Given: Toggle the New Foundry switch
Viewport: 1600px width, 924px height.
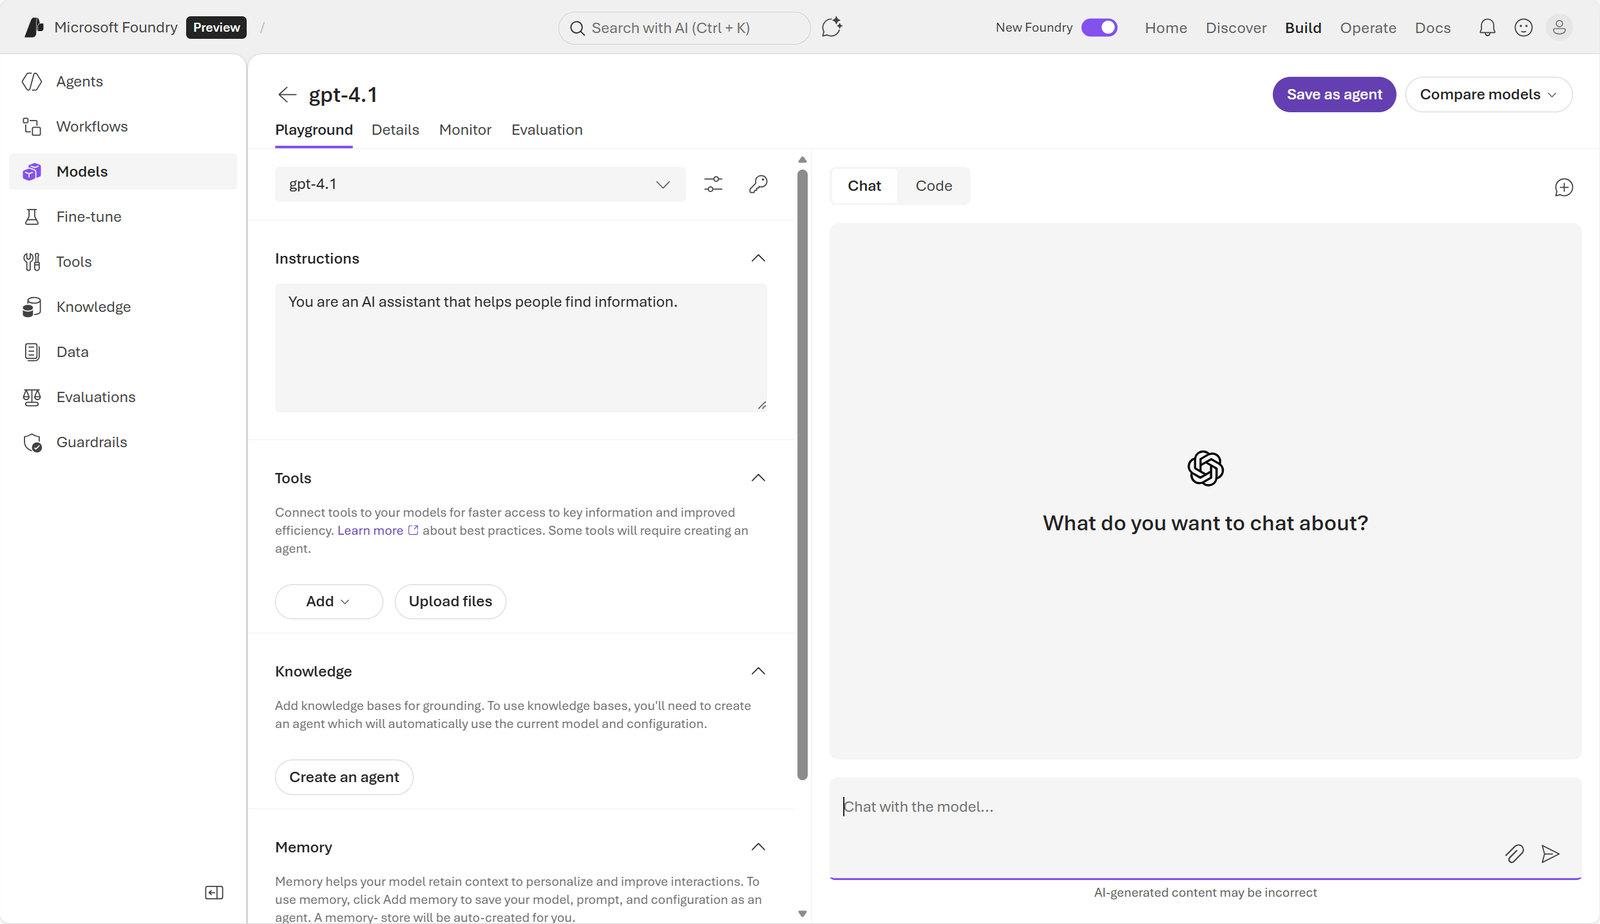Looking at the screenshot, I should coord(1099,27).
